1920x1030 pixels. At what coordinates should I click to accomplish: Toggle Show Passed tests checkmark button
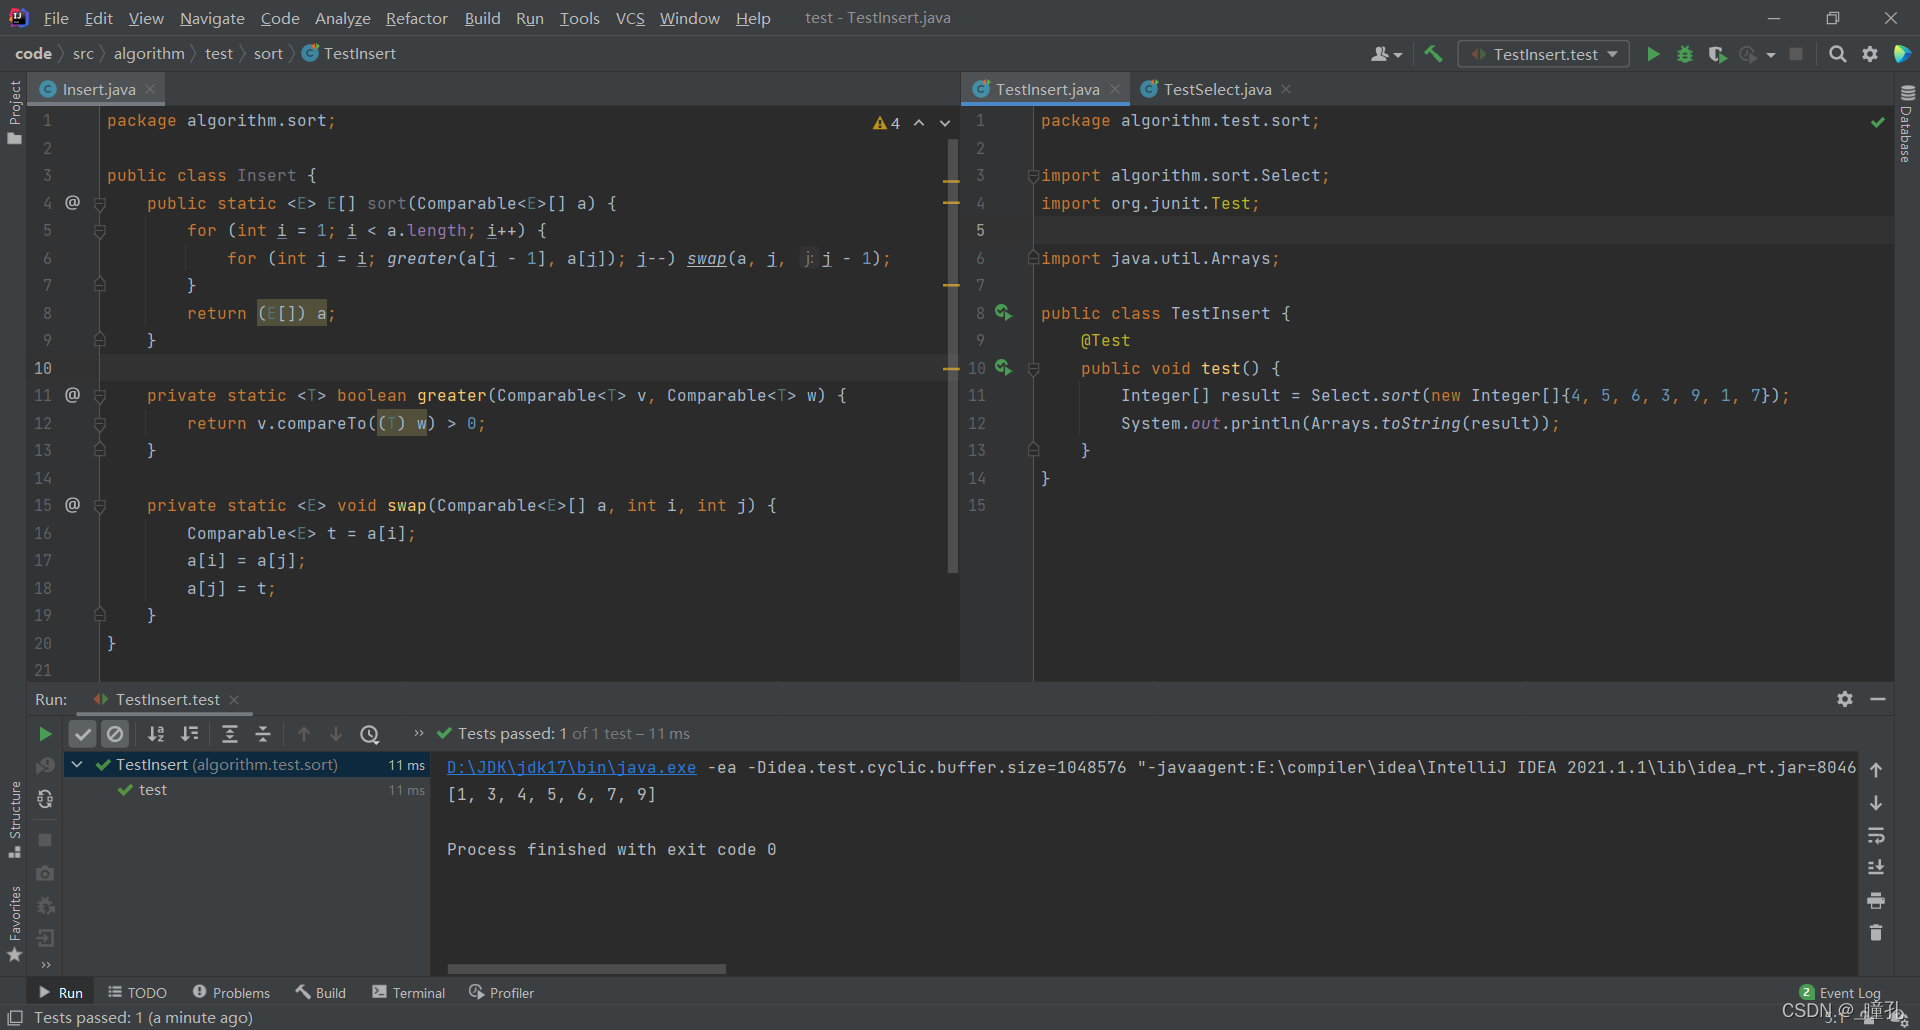click(x=83, y=734)
